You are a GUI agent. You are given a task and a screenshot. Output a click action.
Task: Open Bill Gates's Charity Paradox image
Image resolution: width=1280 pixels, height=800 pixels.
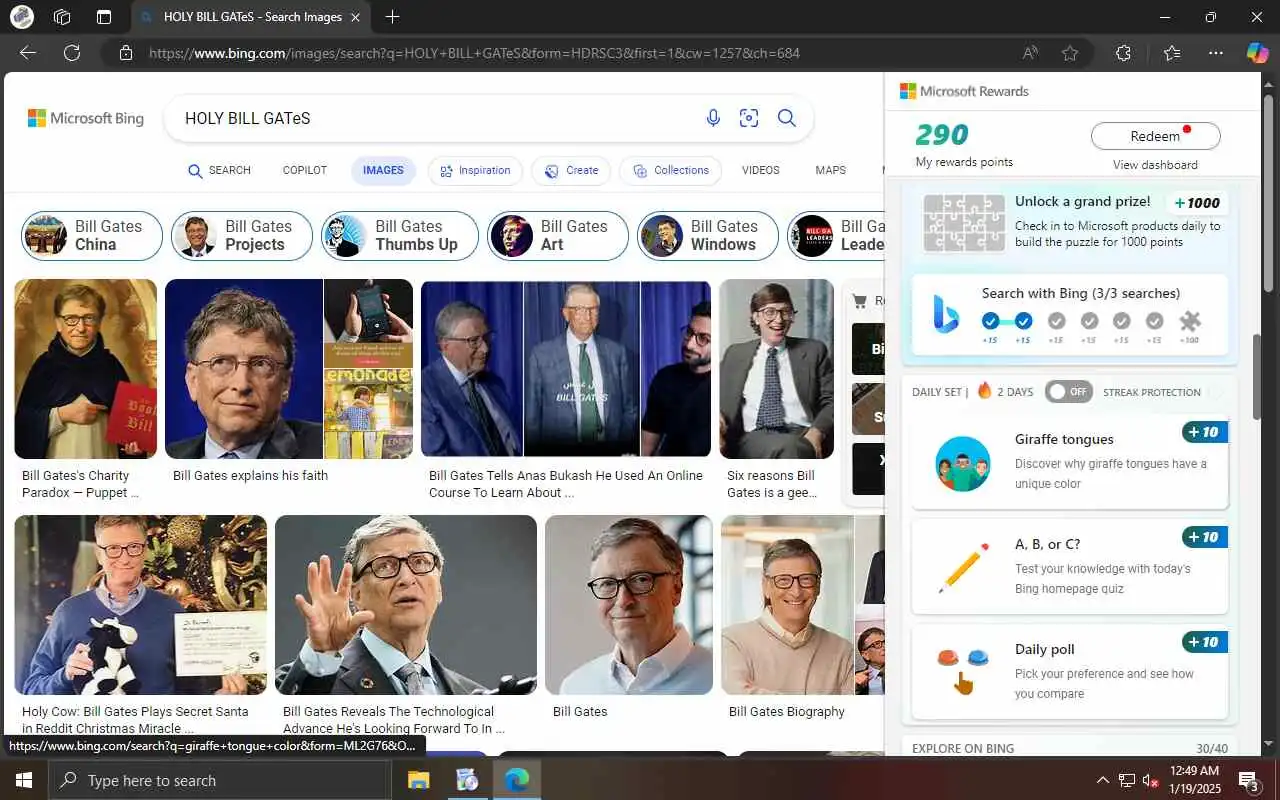click(x=85, y=369)
